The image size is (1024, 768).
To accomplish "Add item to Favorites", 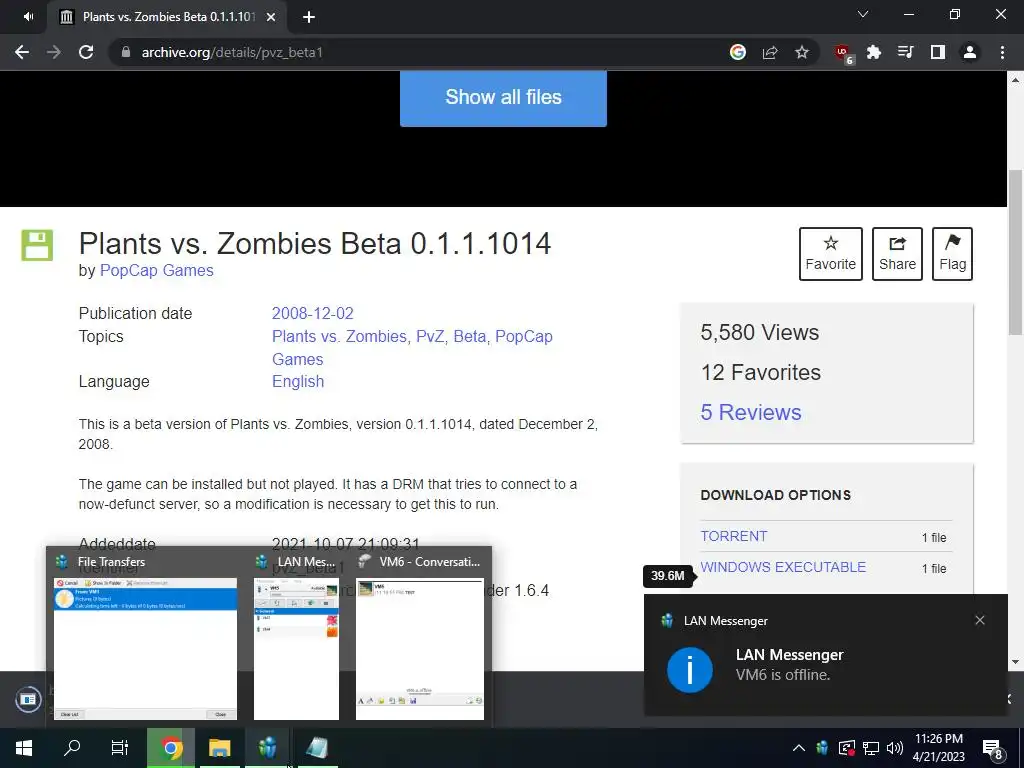I will coord(831,254).
